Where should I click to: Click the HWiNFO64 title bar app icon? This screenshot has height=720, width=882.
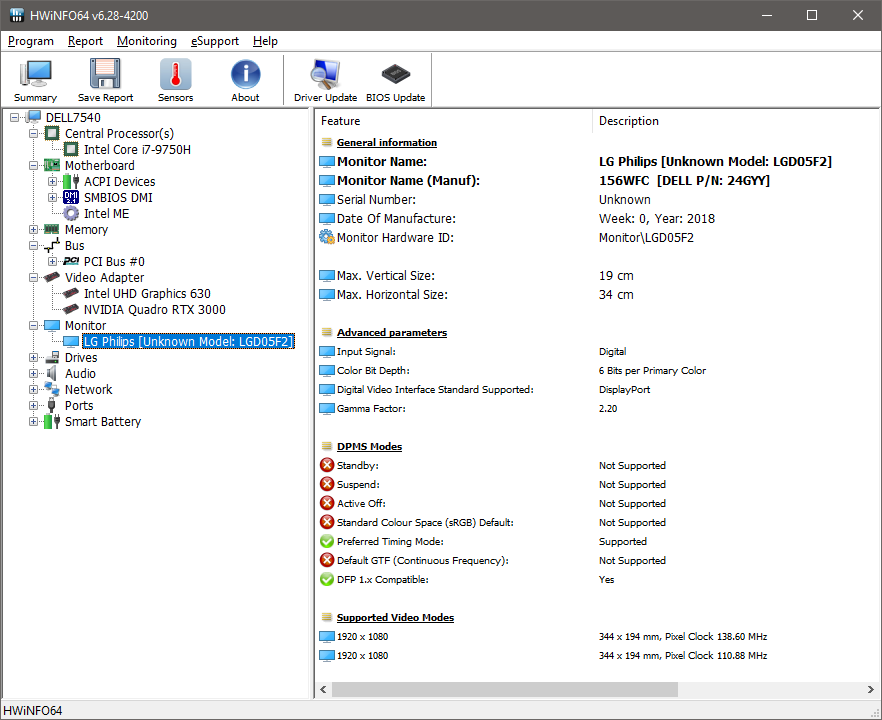click(17, 15)
